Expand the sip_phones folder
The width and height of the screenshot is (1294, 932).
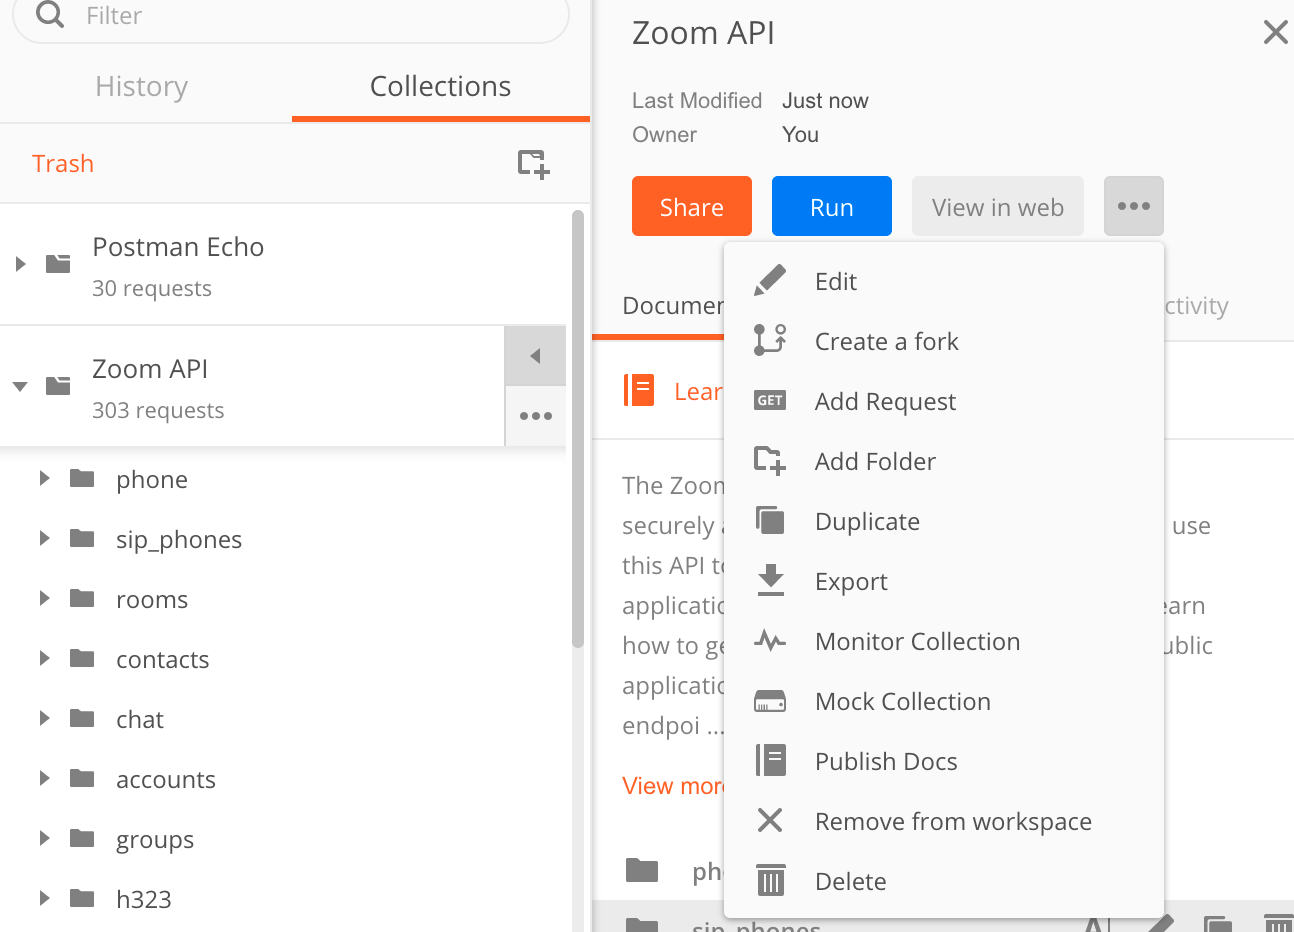click(x=44, y=539)
